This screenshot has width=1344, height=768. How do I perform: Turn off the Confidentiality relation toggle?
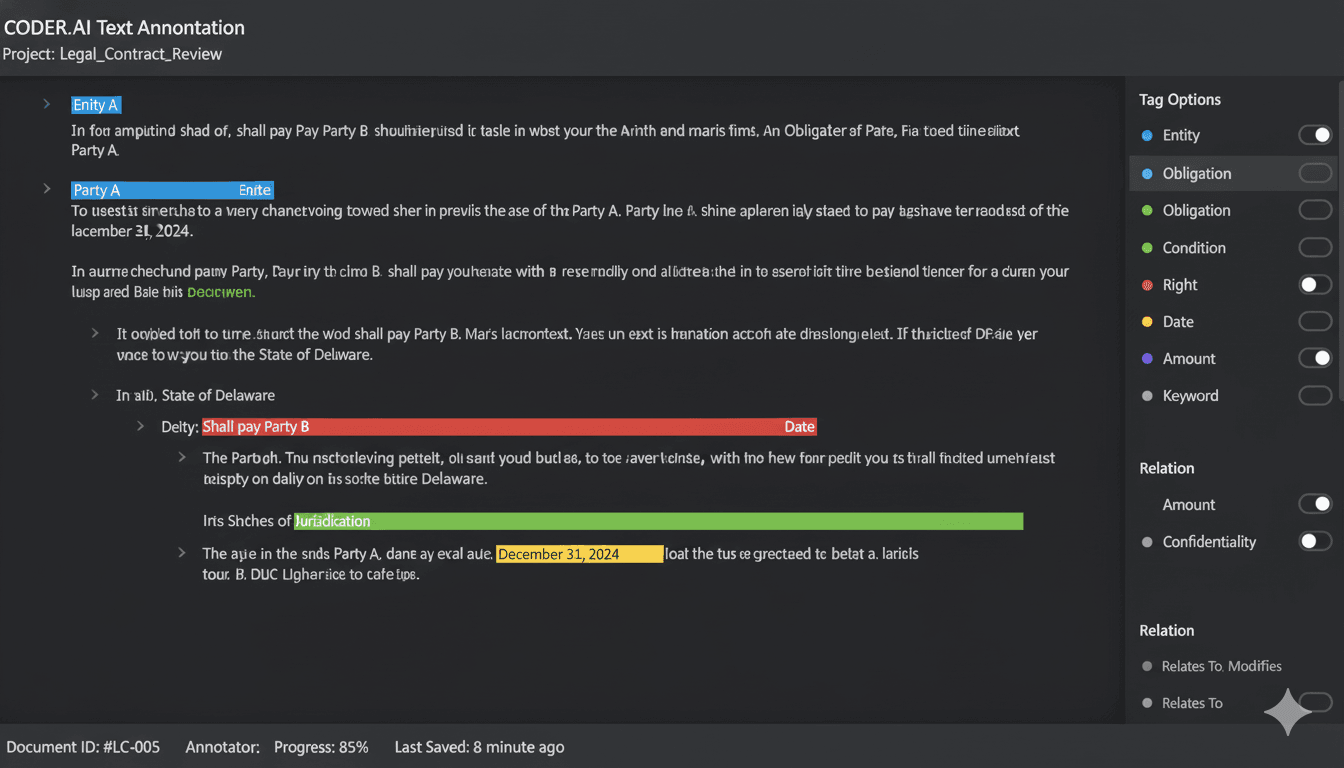[1315, 542]
